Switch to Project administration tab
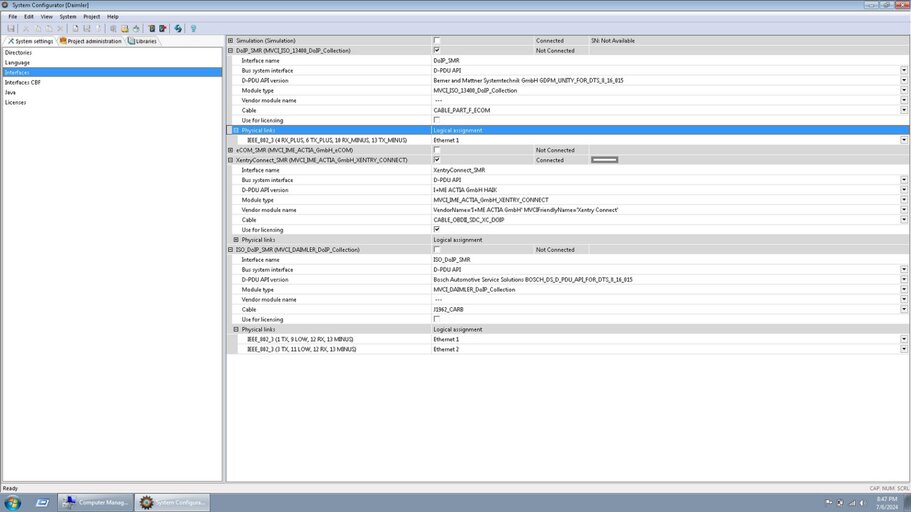The image size is (911, 512). click(93, 41)
